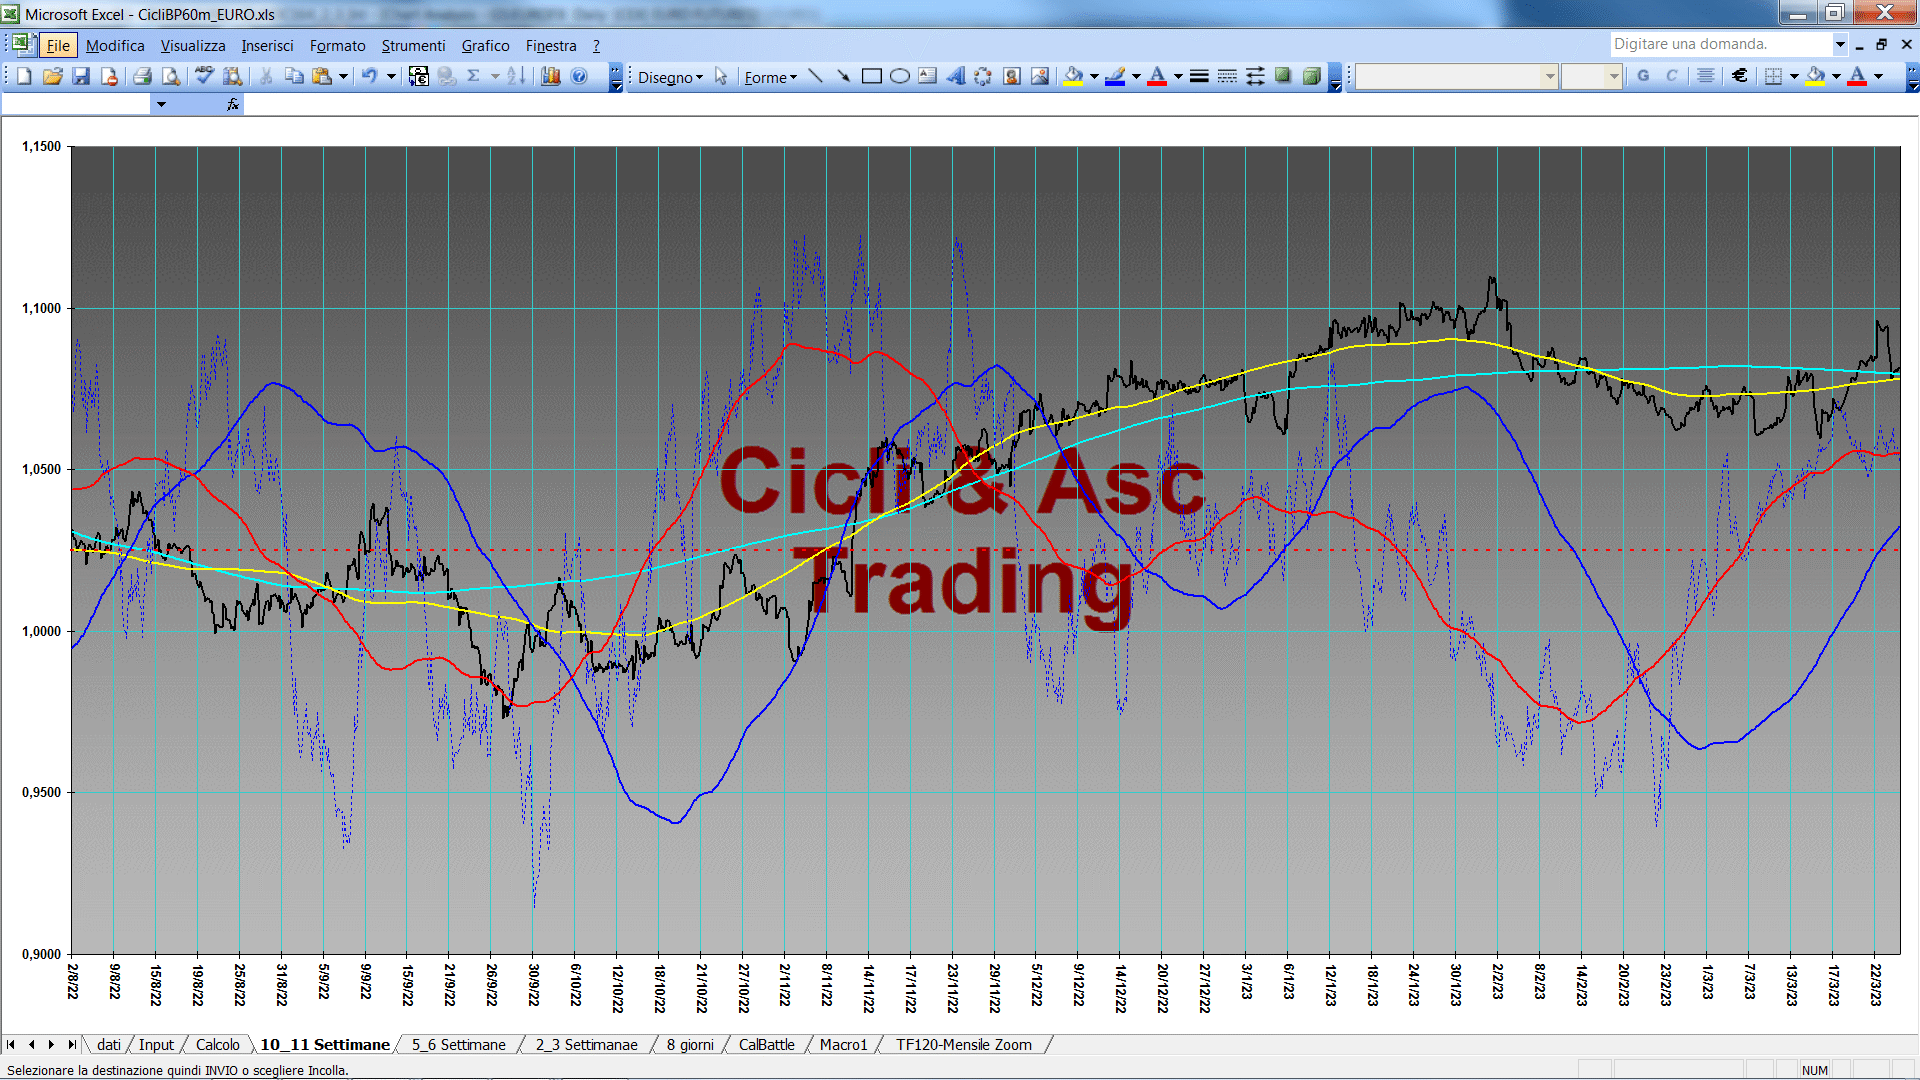Click the Cut scissors icon
The image size is (1920, 1080).
point(266,77)
